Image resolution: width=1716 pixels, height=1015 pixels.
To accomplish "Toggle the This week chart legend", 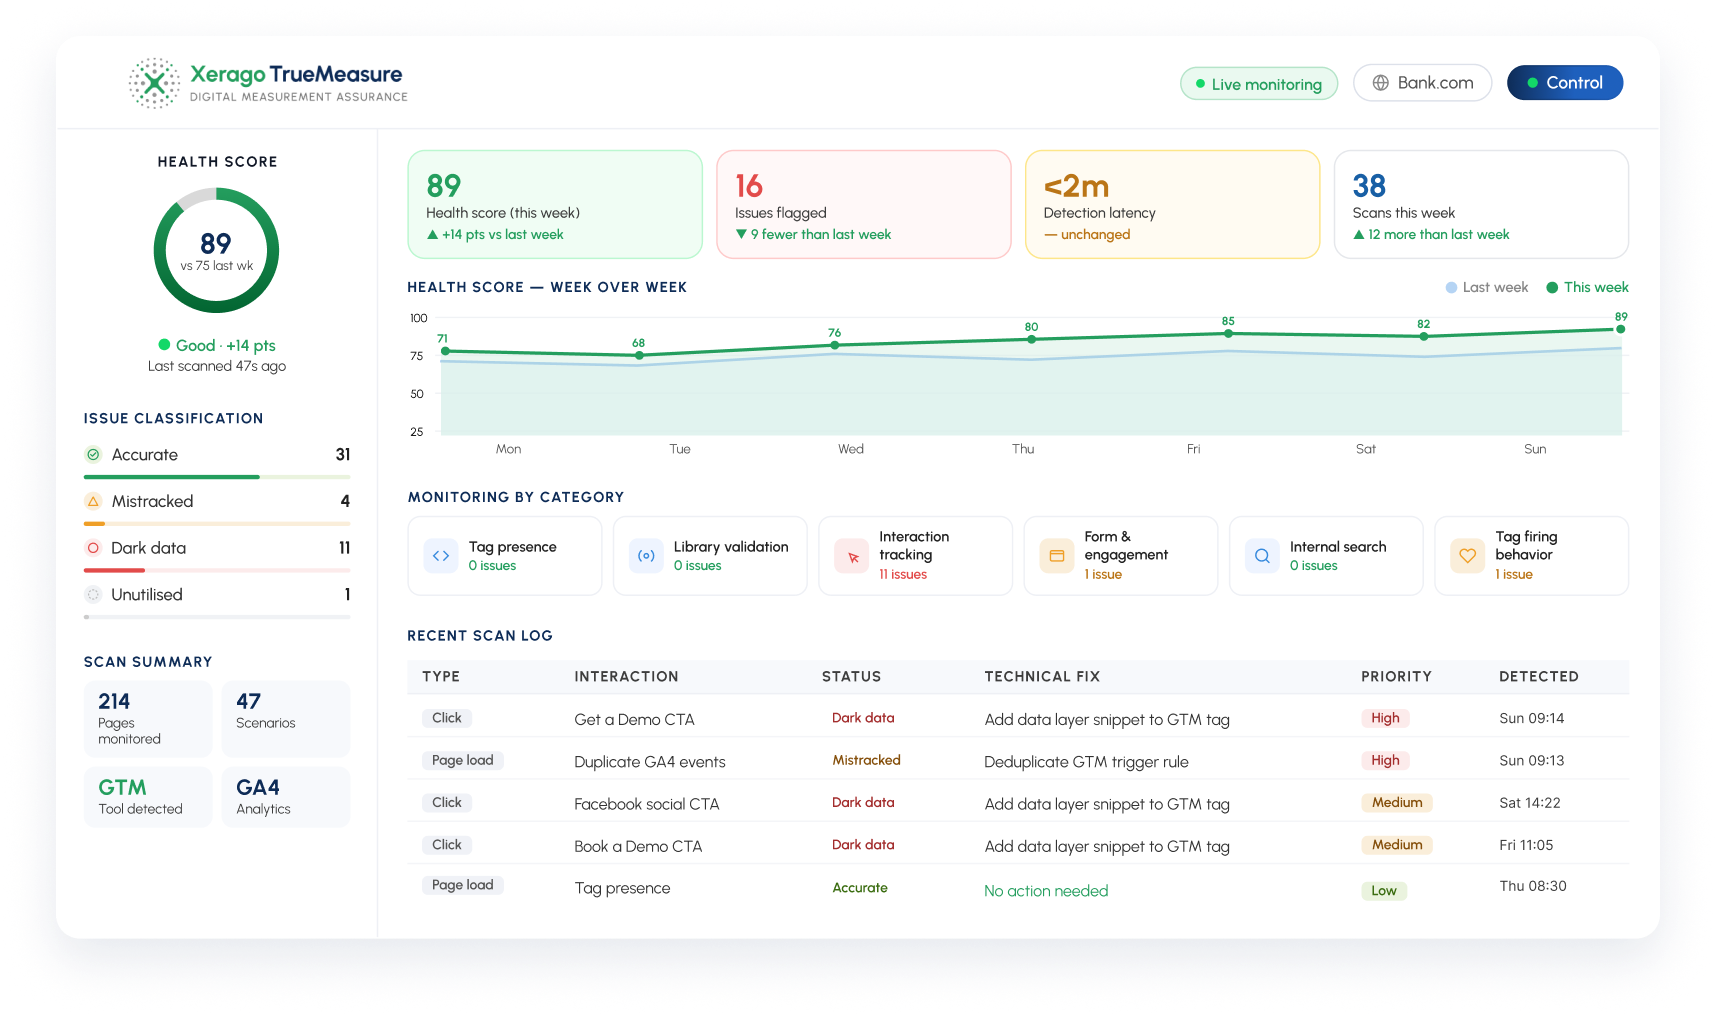I will pos(1588,288).
